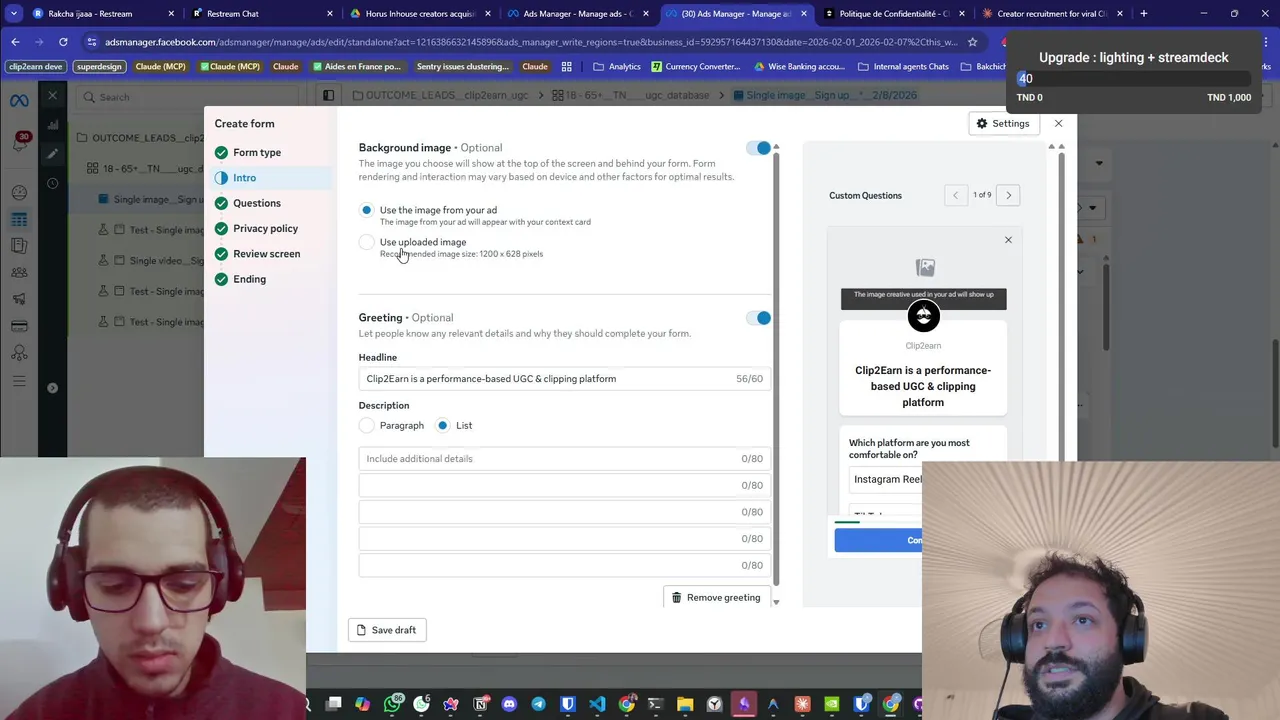Select 'Use uploaded image' option

[367, 242]
